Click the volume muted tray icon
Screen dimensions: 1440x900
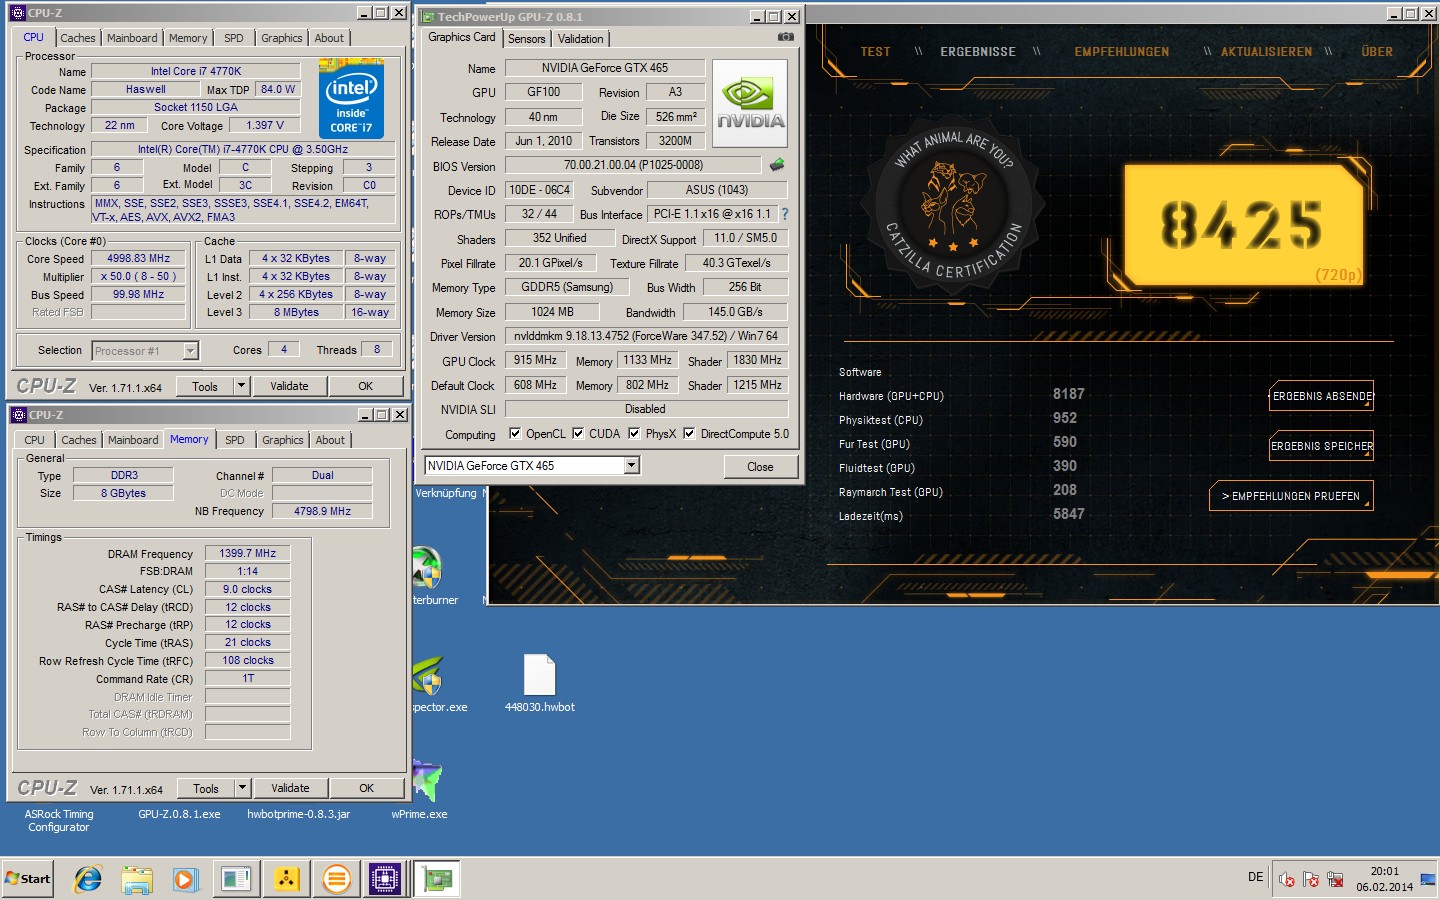click(x=1287, y=880)
